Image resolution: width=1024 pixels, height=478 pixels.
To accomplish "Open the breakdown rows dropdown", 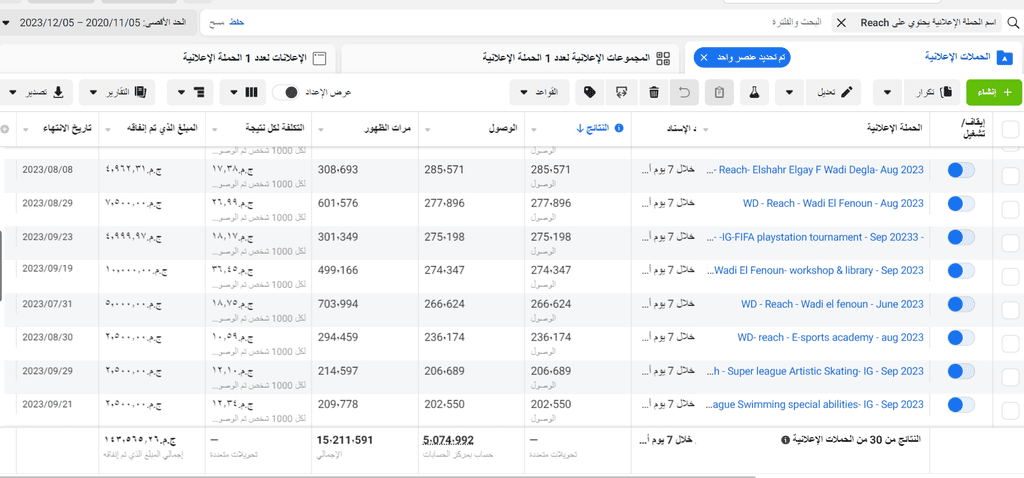I will tap(189, 93).
